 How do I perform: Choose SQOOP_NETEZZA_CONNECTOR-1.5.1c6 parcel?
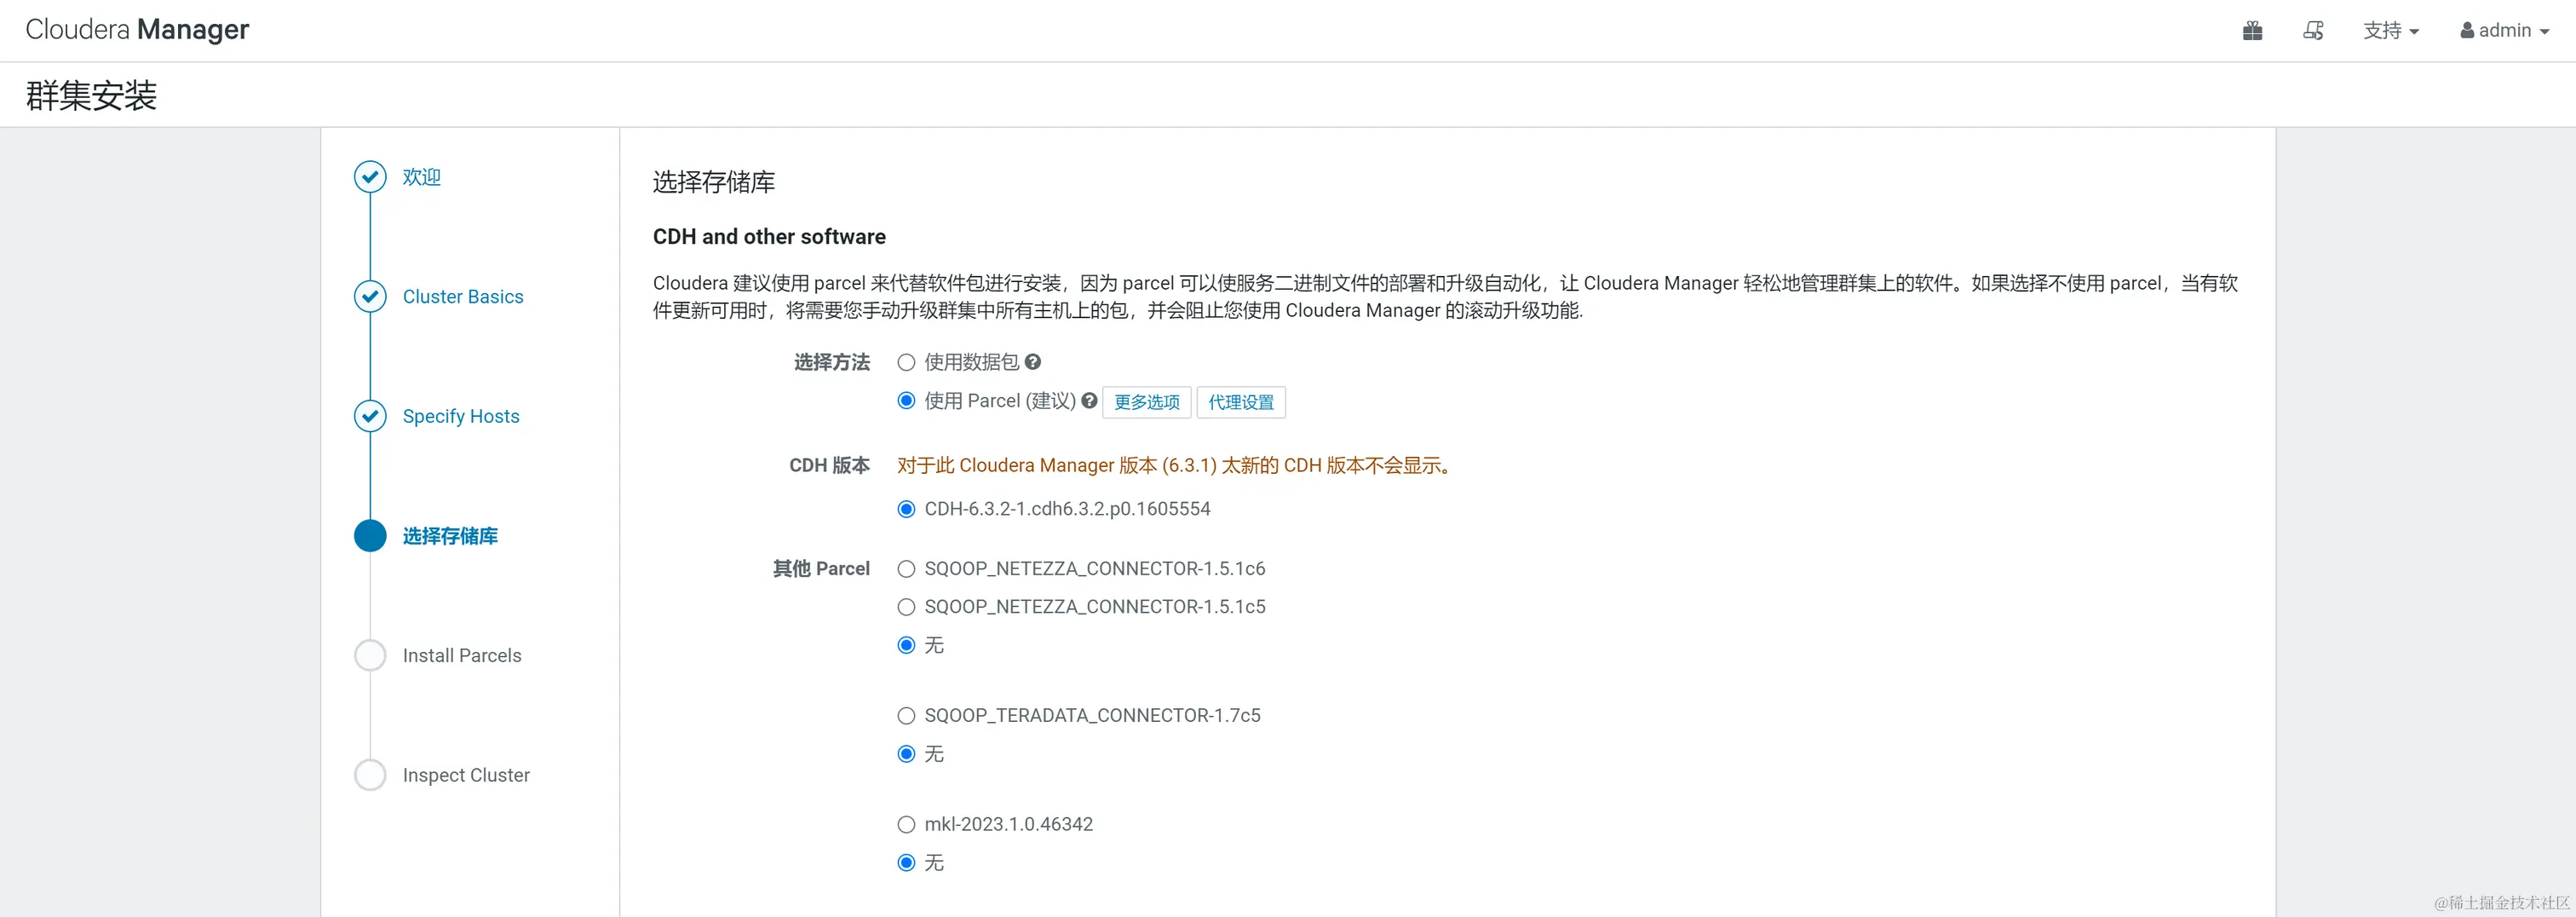pyautogui.click(x=906, y=569)
